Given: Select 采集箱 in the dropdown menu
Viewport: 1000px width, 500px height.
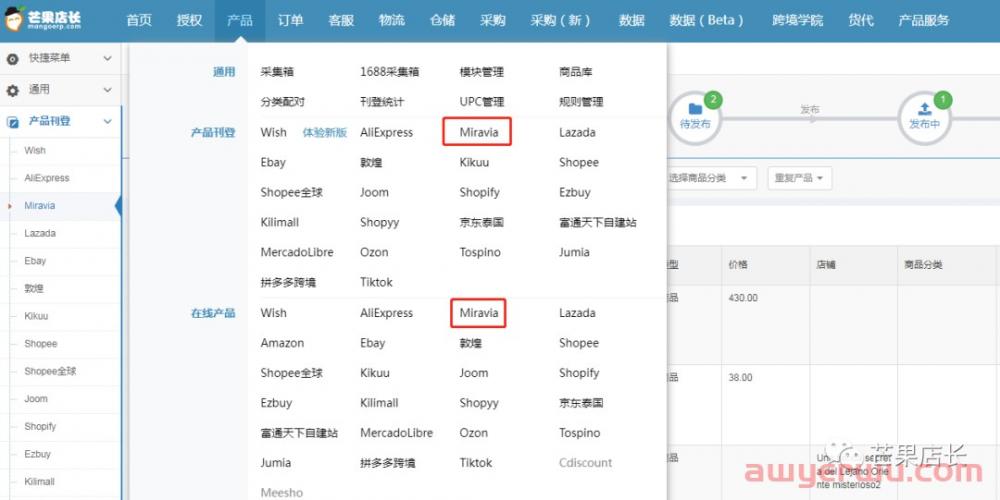Looking at the screenshot, I should point(277,72).
